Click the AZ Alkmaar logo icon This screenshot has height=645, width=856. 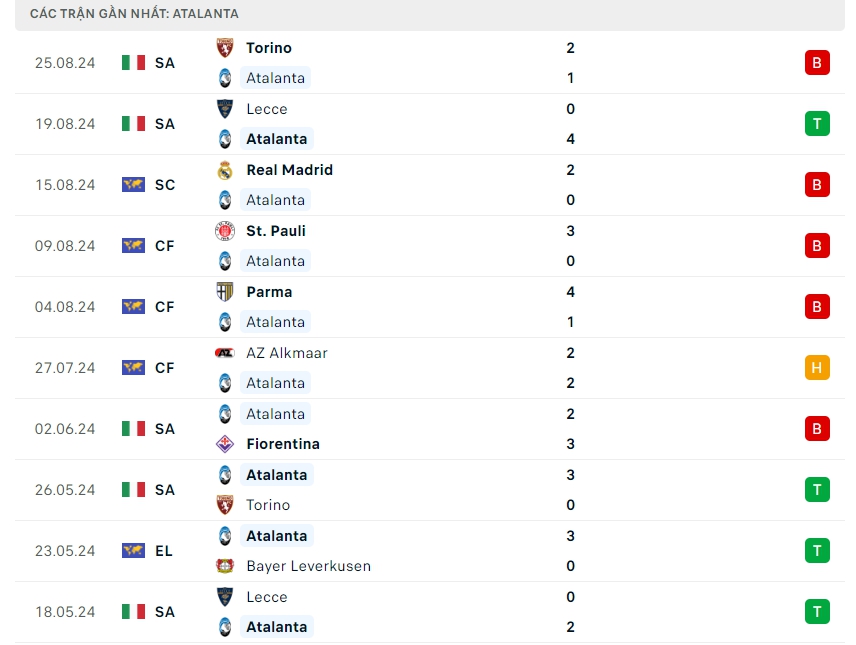click(225, 353)
